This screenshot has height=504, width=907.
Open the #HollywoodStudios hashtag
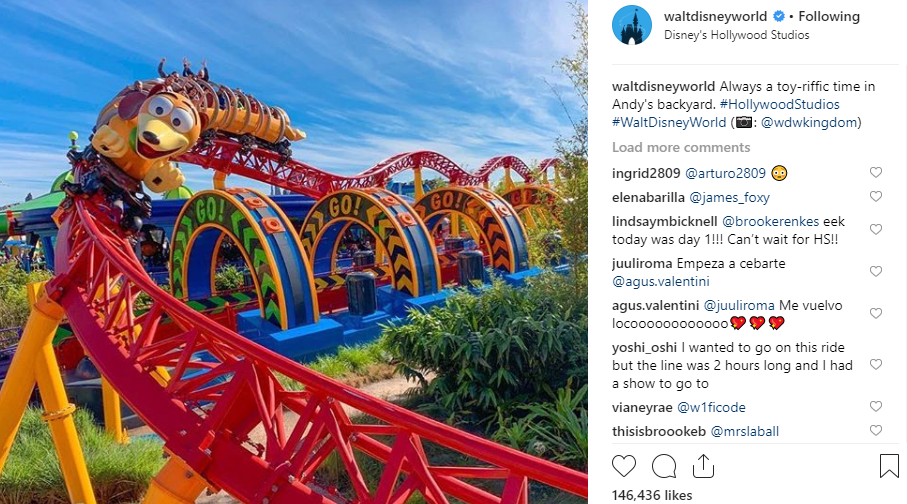point(779,104)
